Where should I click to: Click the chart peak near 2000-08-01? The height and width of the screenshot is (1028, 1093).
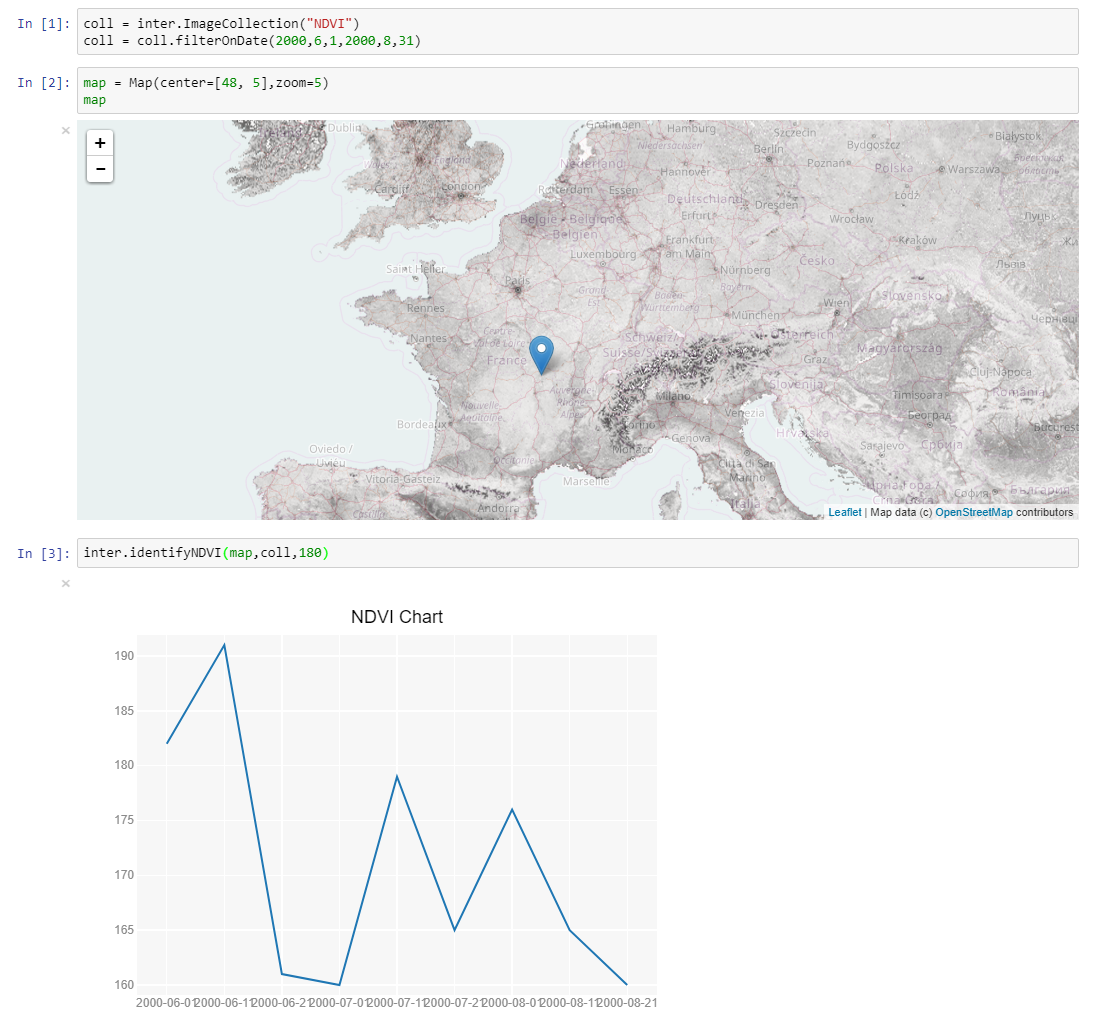pyautogui.click(x=512, y=809)
